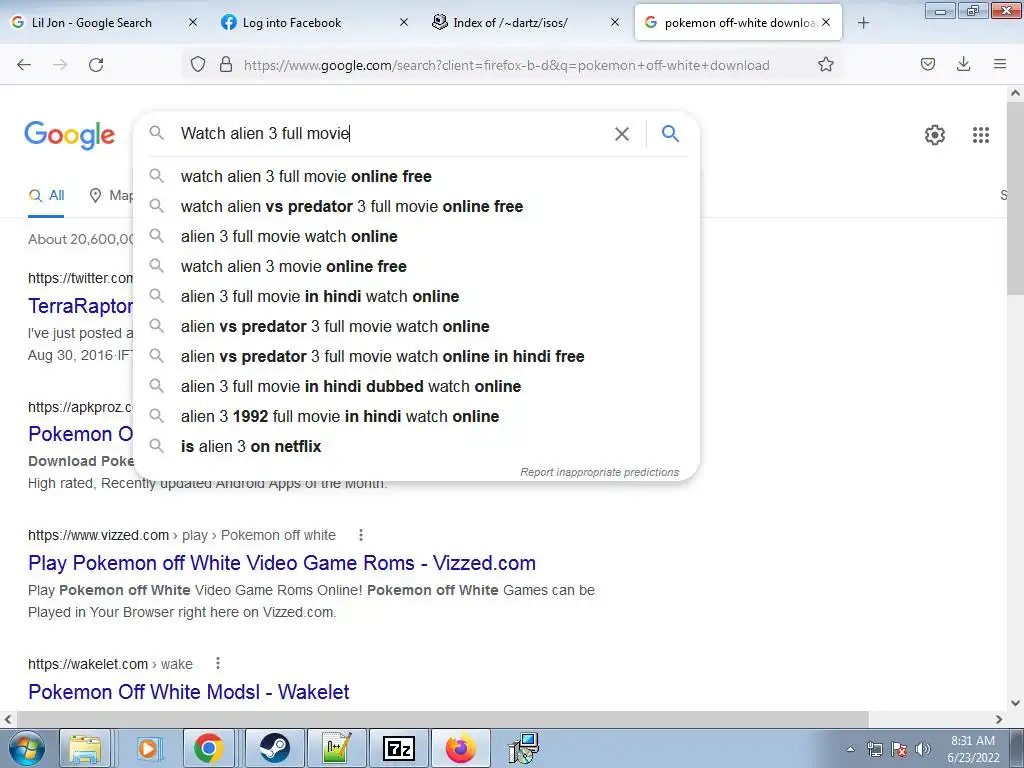Click the Firefox taskbar icon

461,748
